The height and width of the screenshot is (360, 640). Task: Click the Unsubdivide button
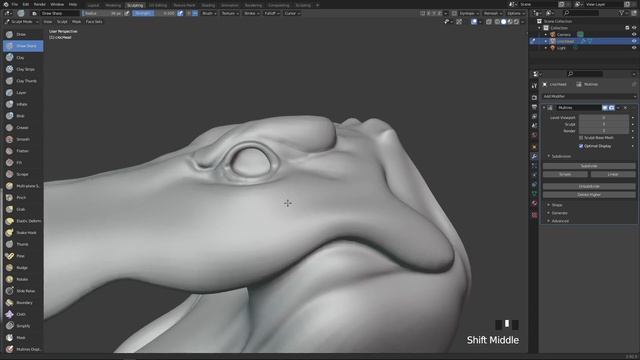589,187
